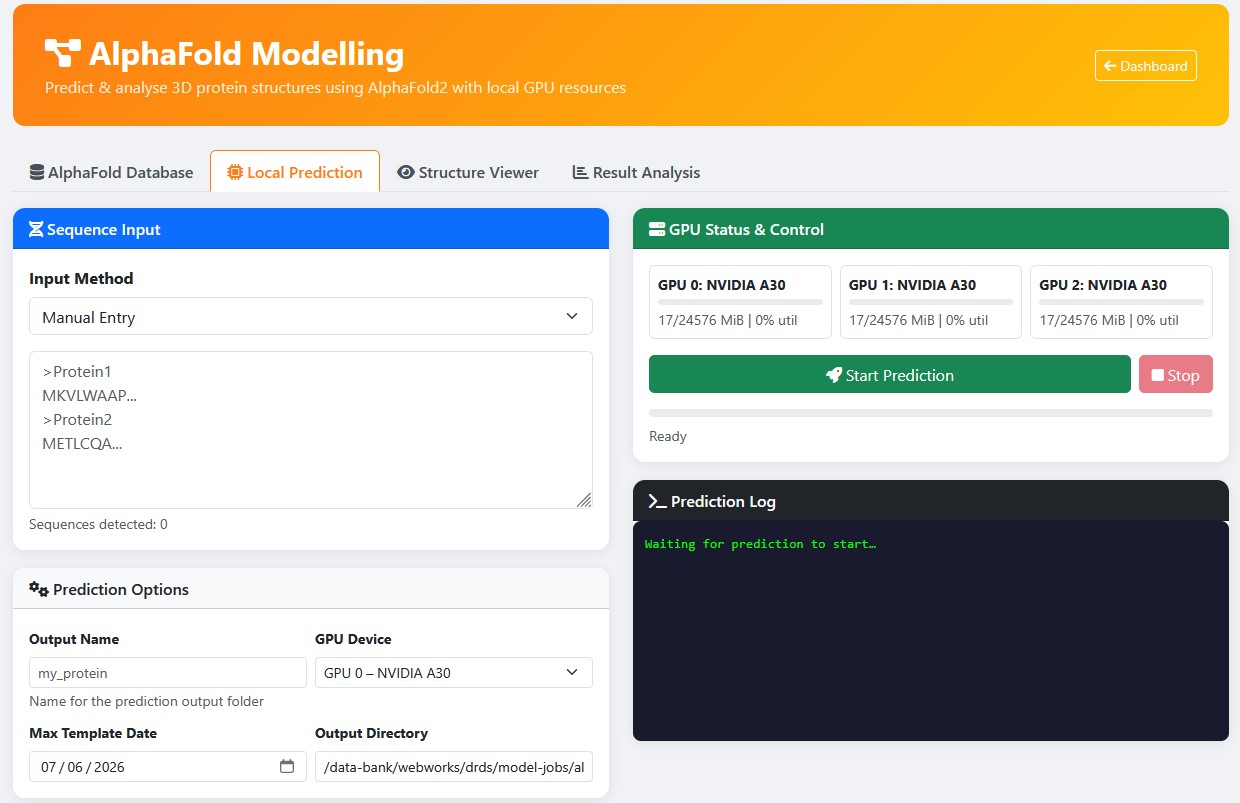Select the Local Prediction tab
1240x803 pixels.
(x=295, y=172)
